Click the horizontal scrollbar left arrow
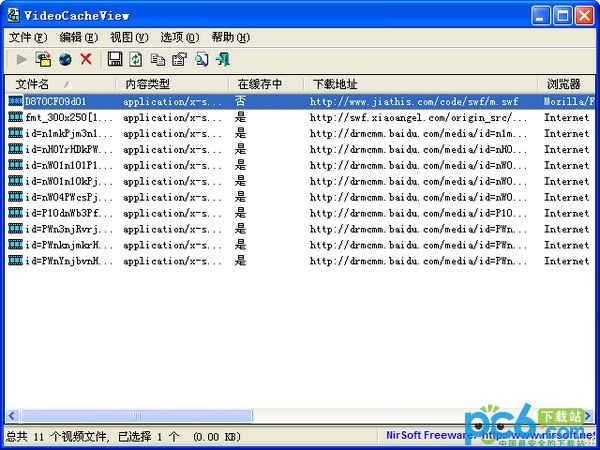 click(12, 416)
